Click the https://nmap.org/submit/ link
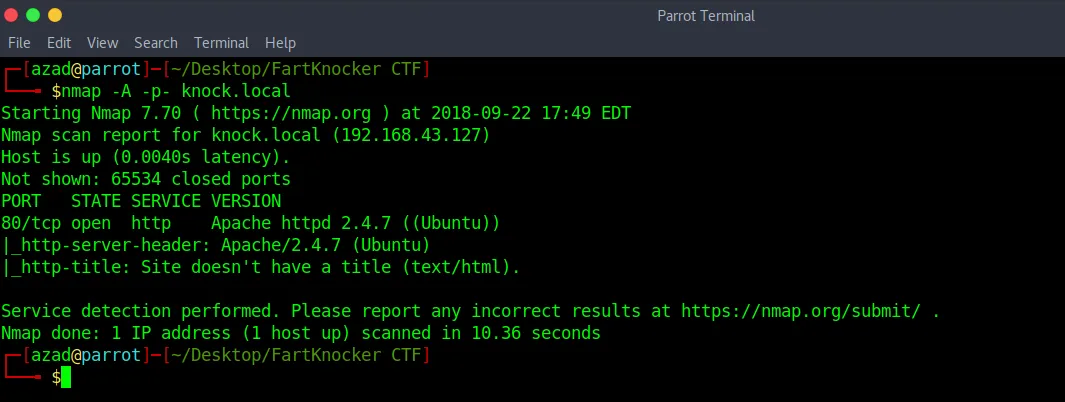This screenshot has width=1065, height=402. pyautogui.click(x=801, y=311)
